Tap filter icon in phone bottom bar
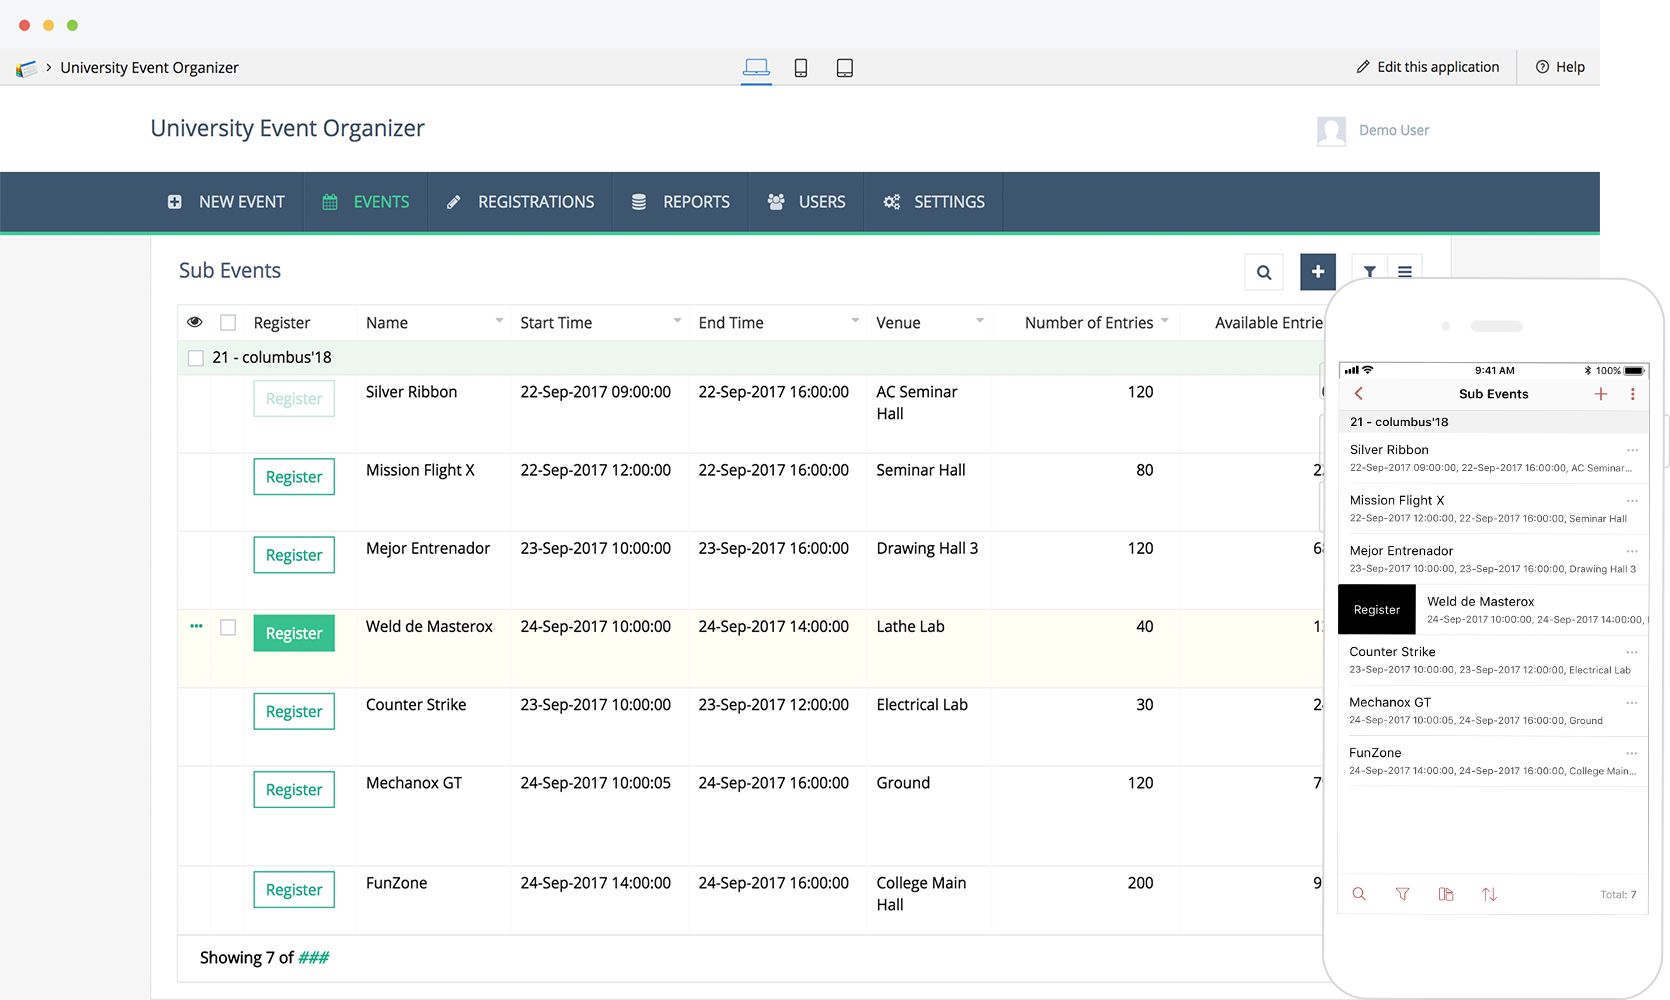This screenshot has width=1670, height=1000. point(1403,894)
